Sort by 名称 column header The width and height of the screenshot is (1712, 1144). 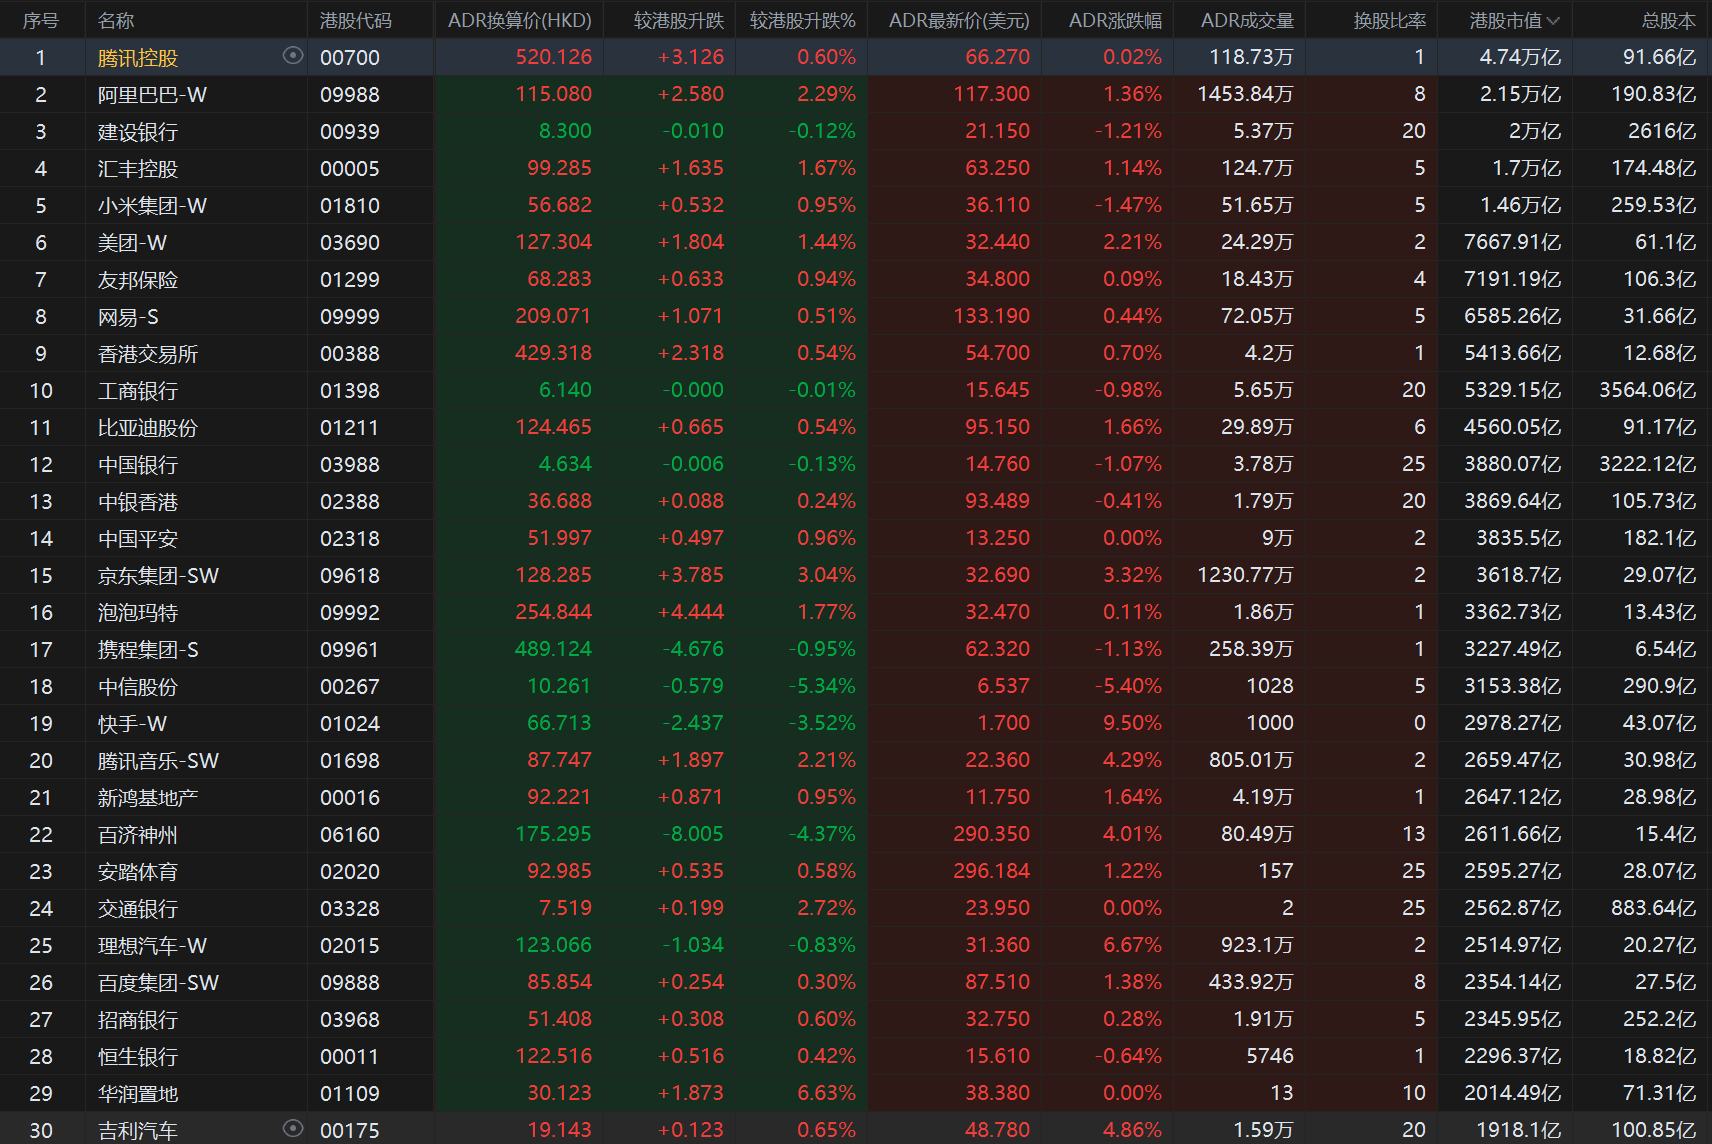[x=116, y=20]
